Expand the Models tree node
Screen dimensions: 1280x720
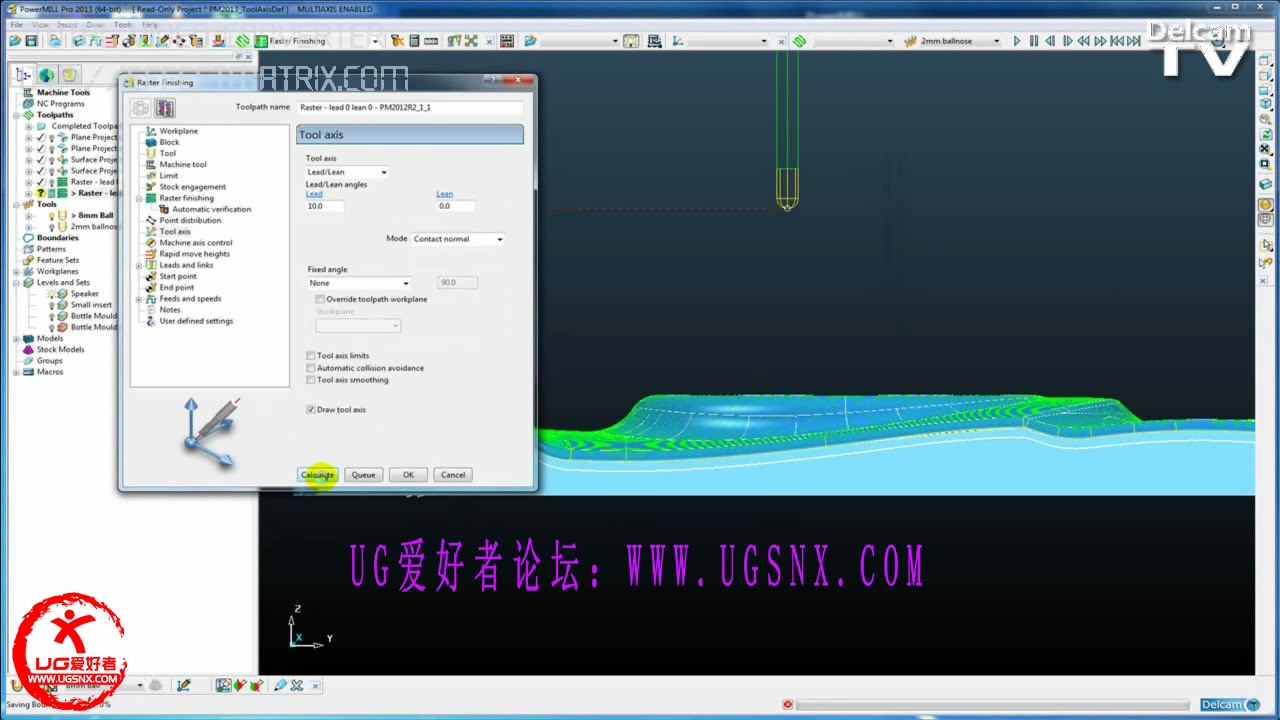[17, 339]
